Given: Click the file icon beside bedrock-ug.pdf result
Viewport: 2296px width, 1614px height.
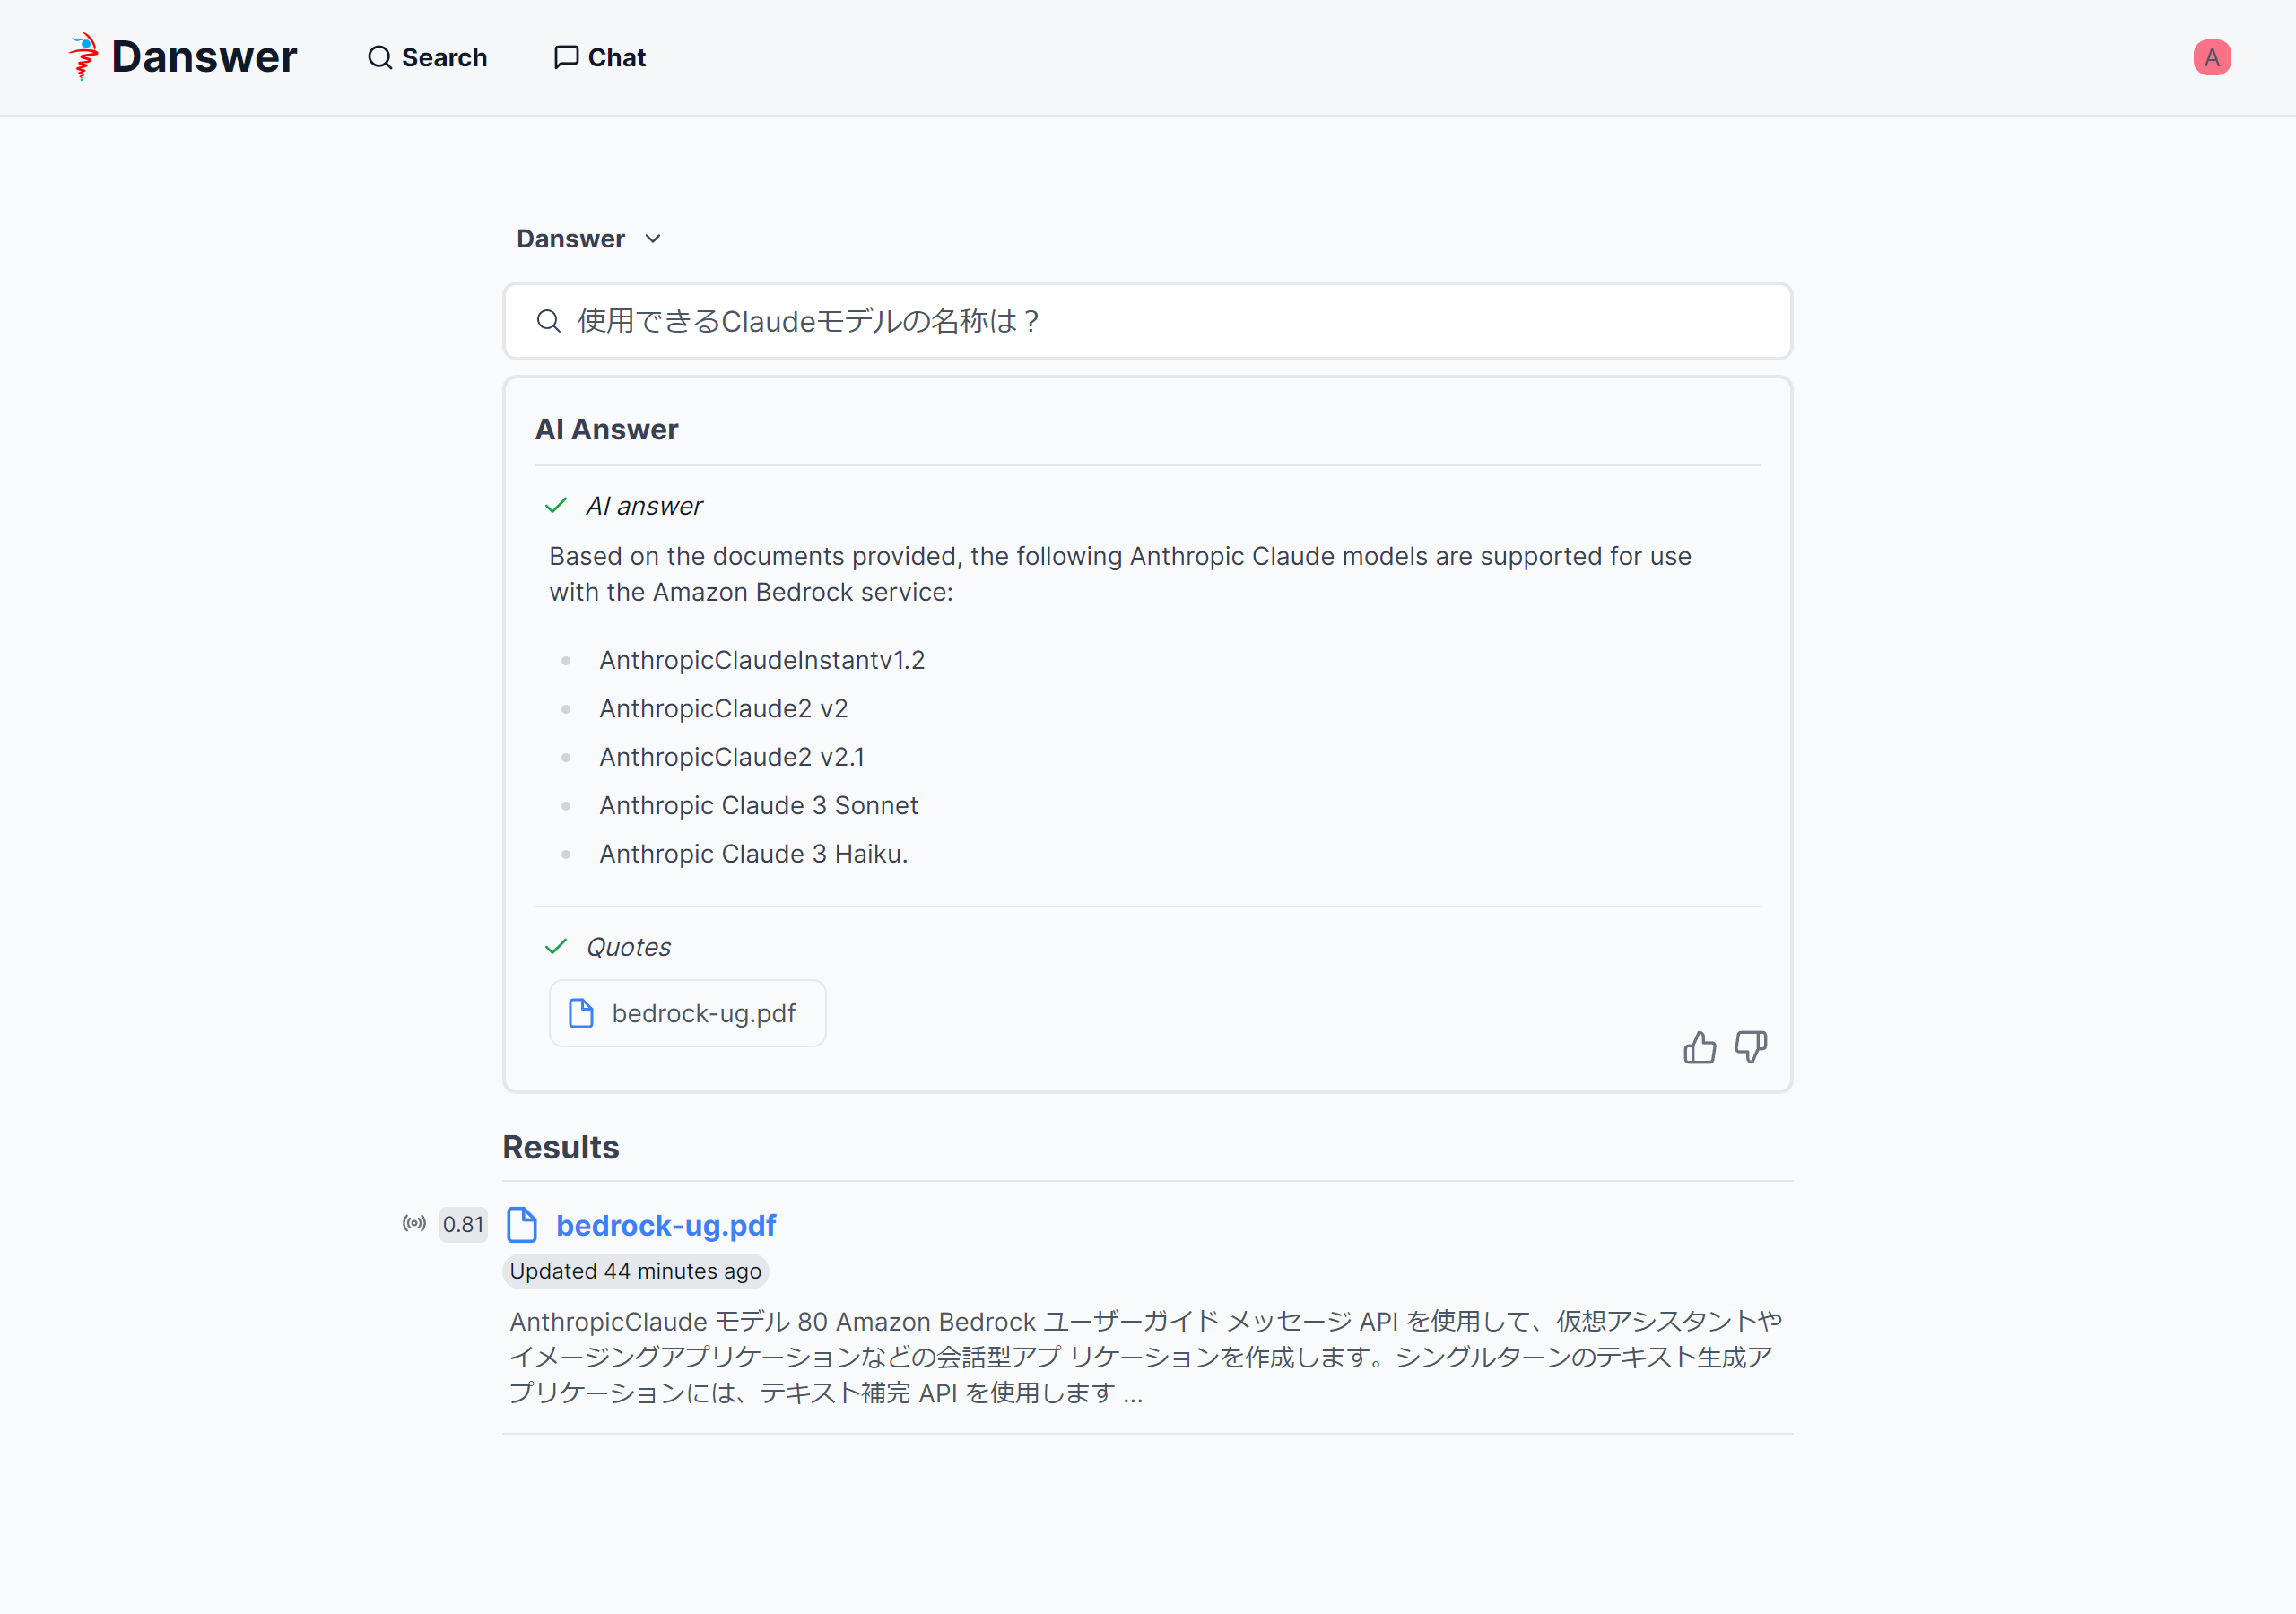Looking at the screenshot, I should pyautogui.click(x=522, y=1225).
